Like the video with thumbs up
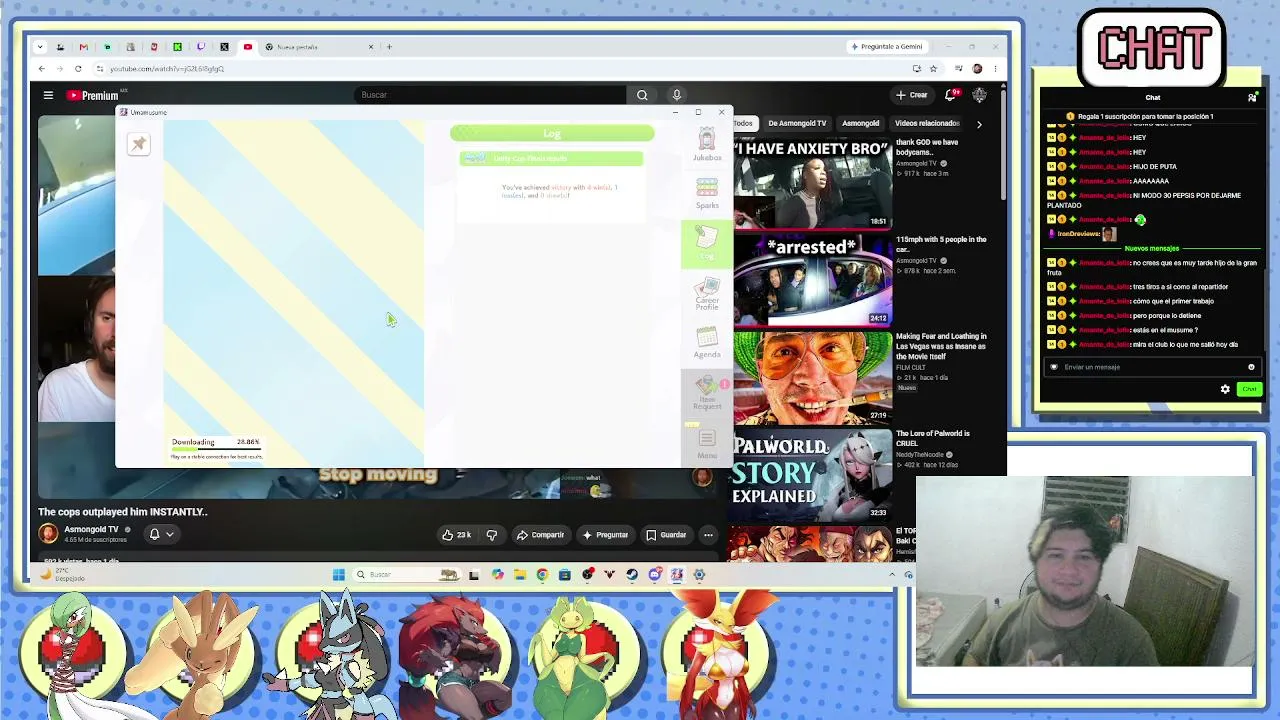Screen dimensions: 1280x720 coord(456,535)
